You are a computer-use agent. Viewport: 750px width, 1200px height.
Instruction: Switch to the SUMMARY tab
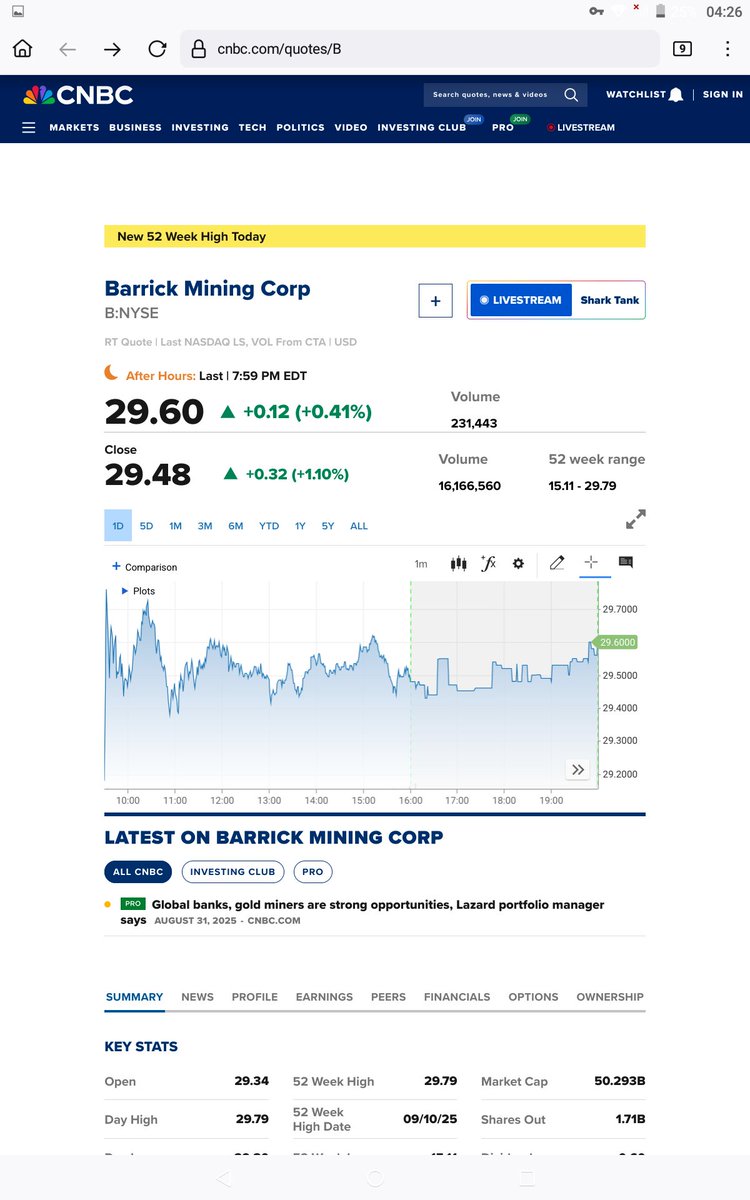134,997
